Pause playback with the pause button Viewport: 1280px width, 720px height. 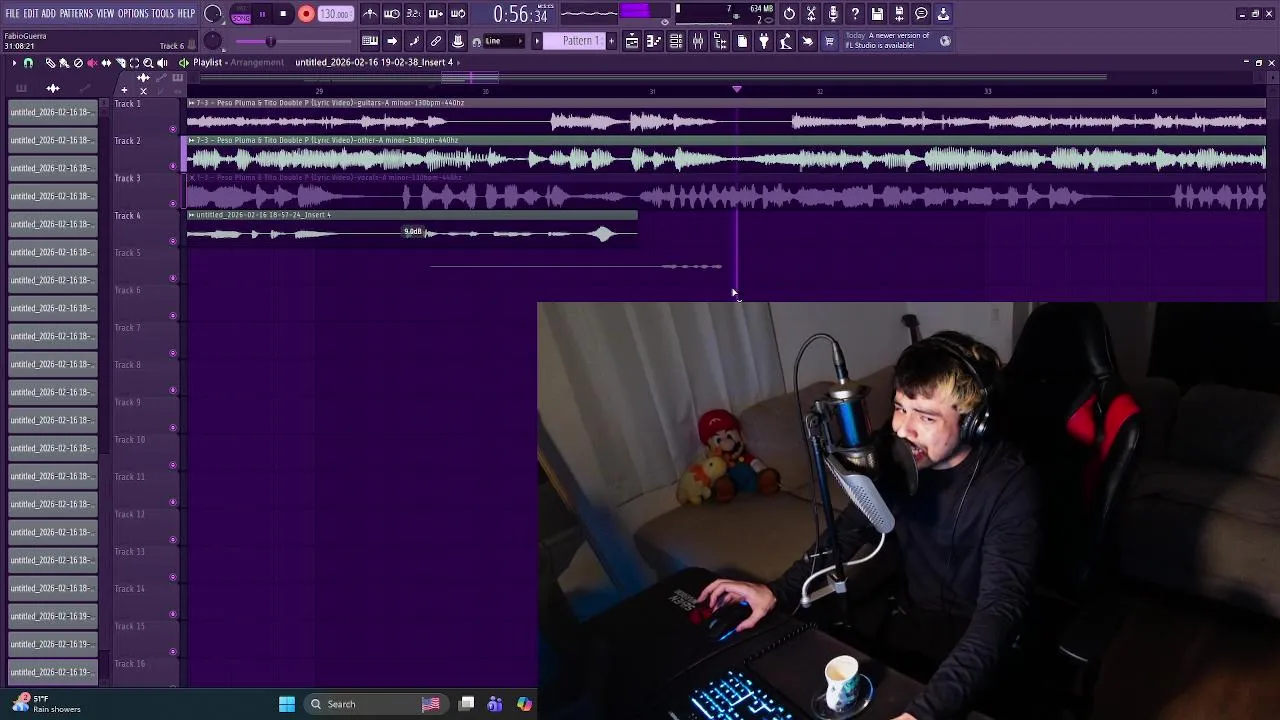coord(262,14)
